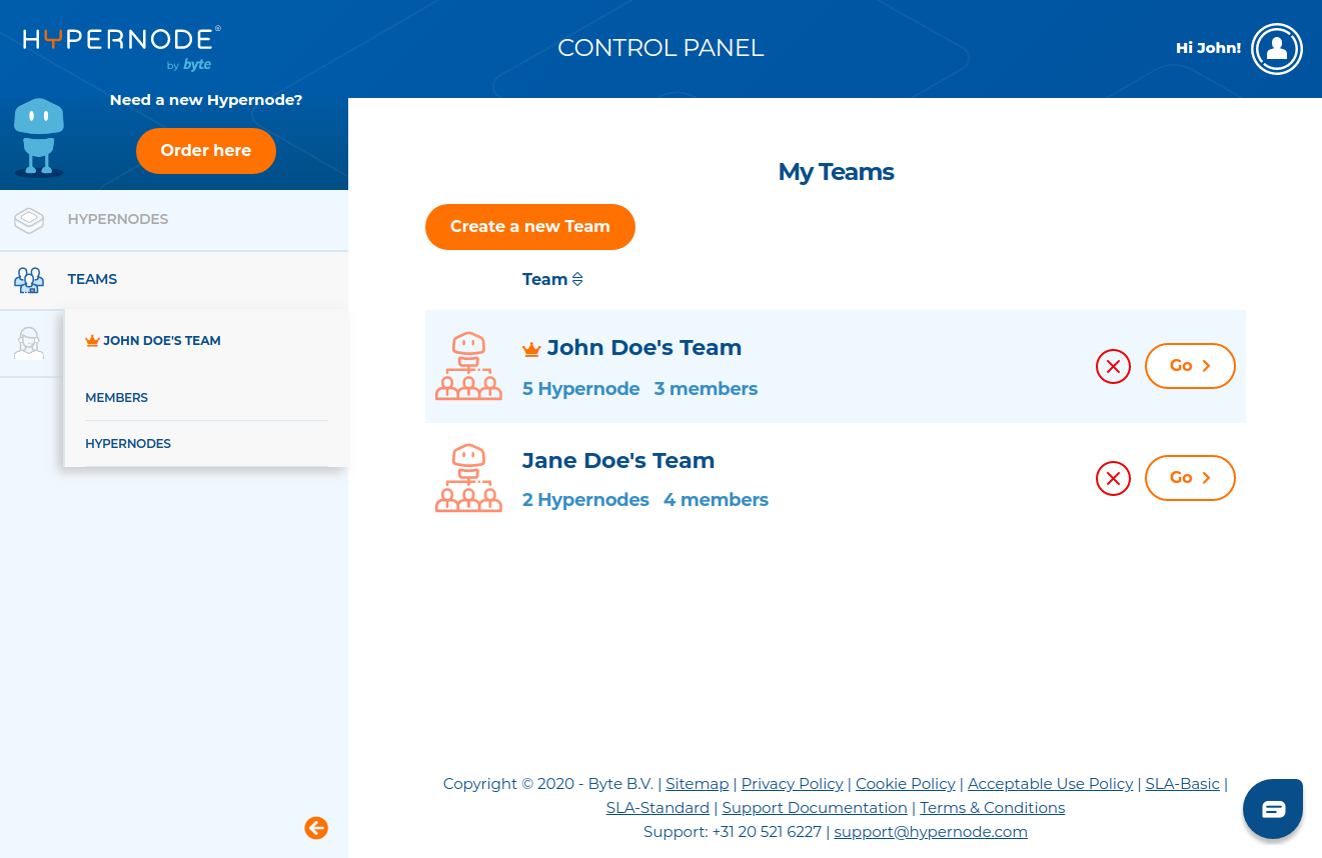Delete John Doe's Team with red X
Viewport: 1322px width, 858px height.
pyautogui.click(x=1113, y=366)
